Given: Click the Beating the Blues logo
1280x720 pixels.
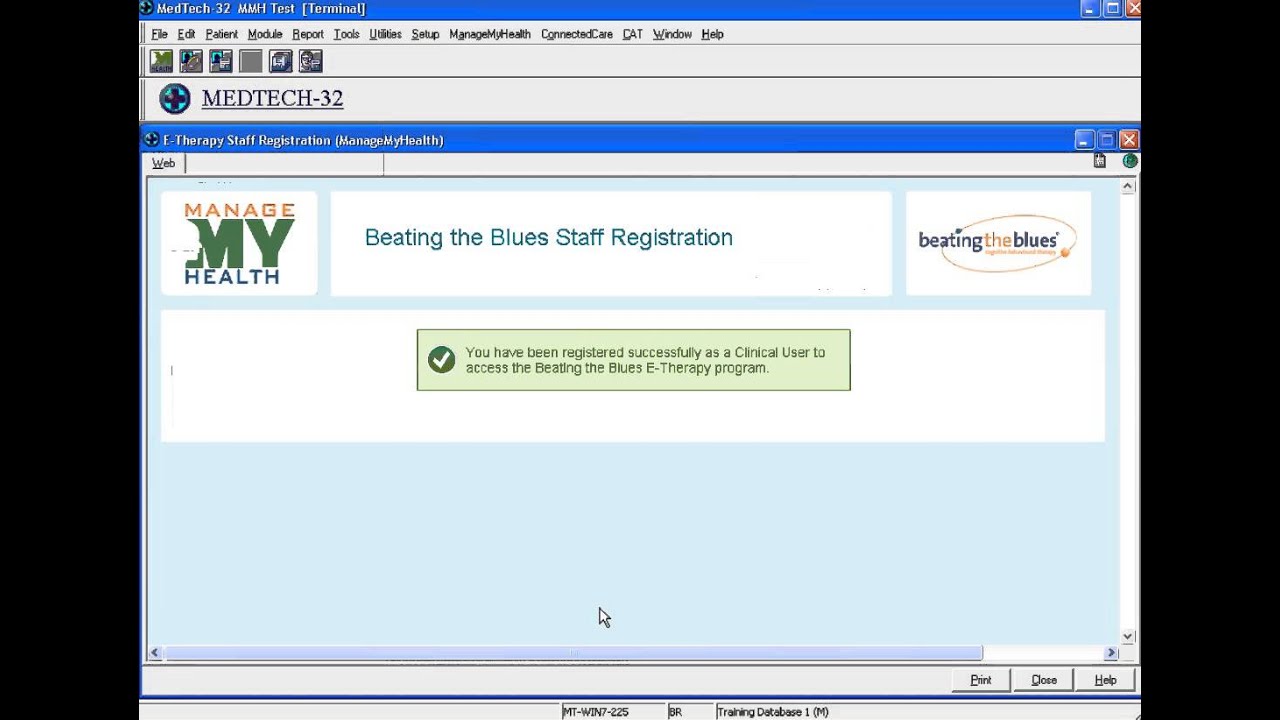Looking at the screenshot, I should 997,243.
